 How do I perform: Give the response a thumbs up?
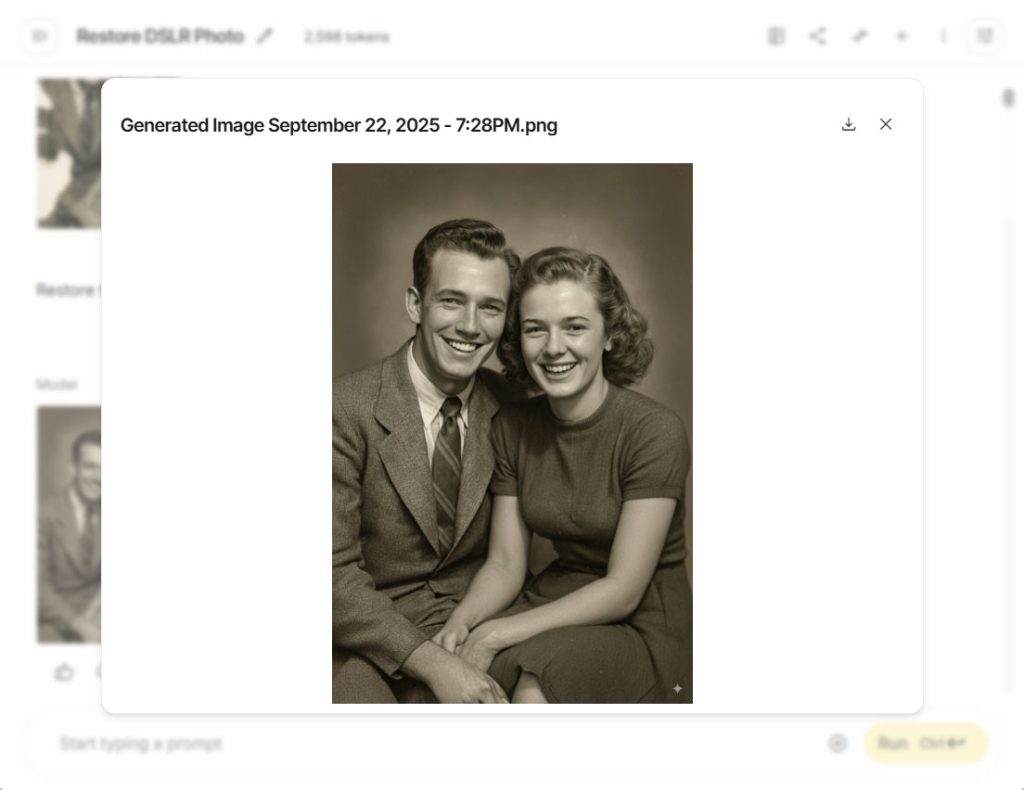[x=64, y=672]
